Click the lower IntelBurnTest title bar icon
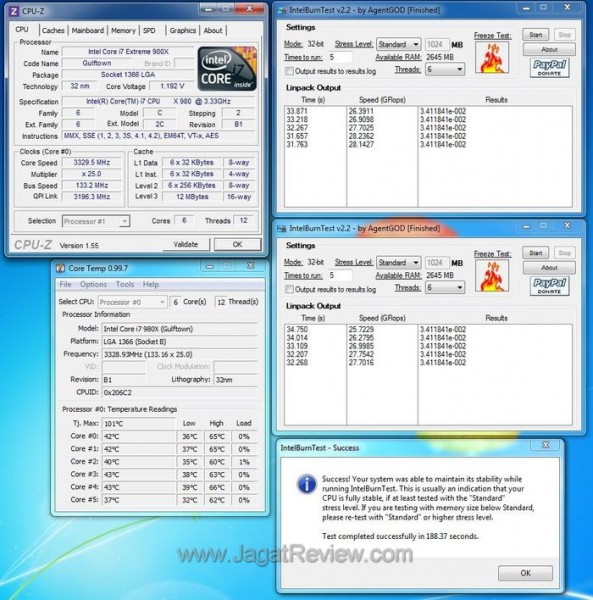Viewport: 593px width, 600px height. (x=282, y=228)
